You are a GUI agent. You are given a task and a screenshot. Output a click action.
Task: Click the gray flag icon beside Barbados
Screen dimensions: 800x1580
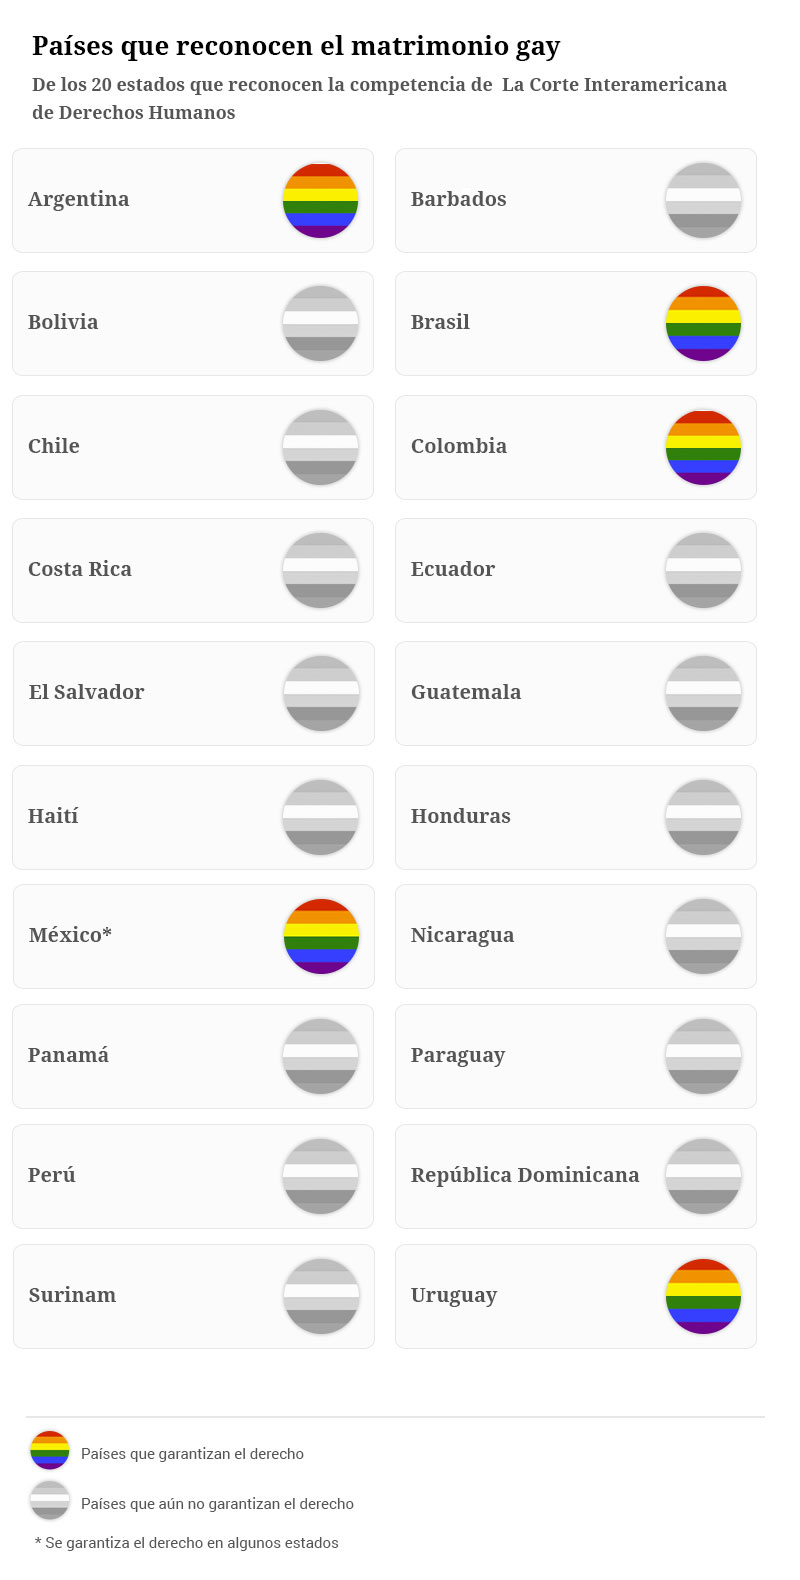tap(703, 200)
